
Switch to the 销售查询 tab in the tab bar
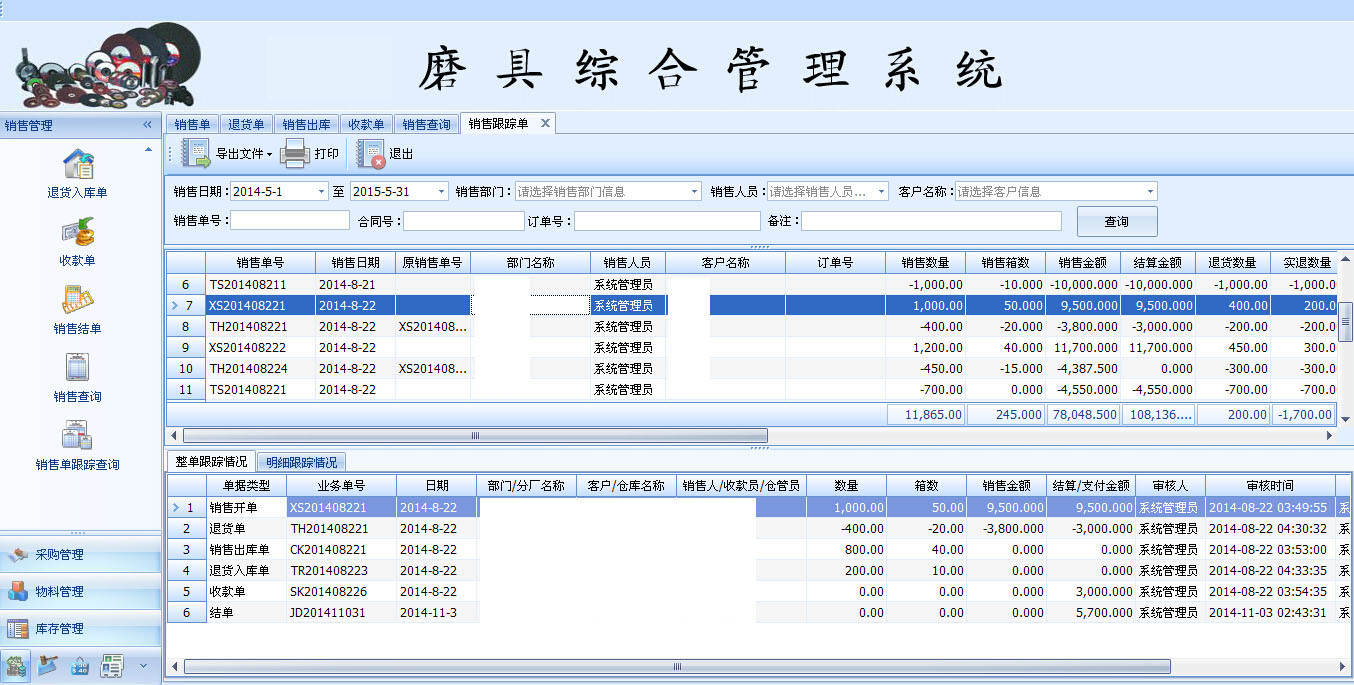coord(427,125)
